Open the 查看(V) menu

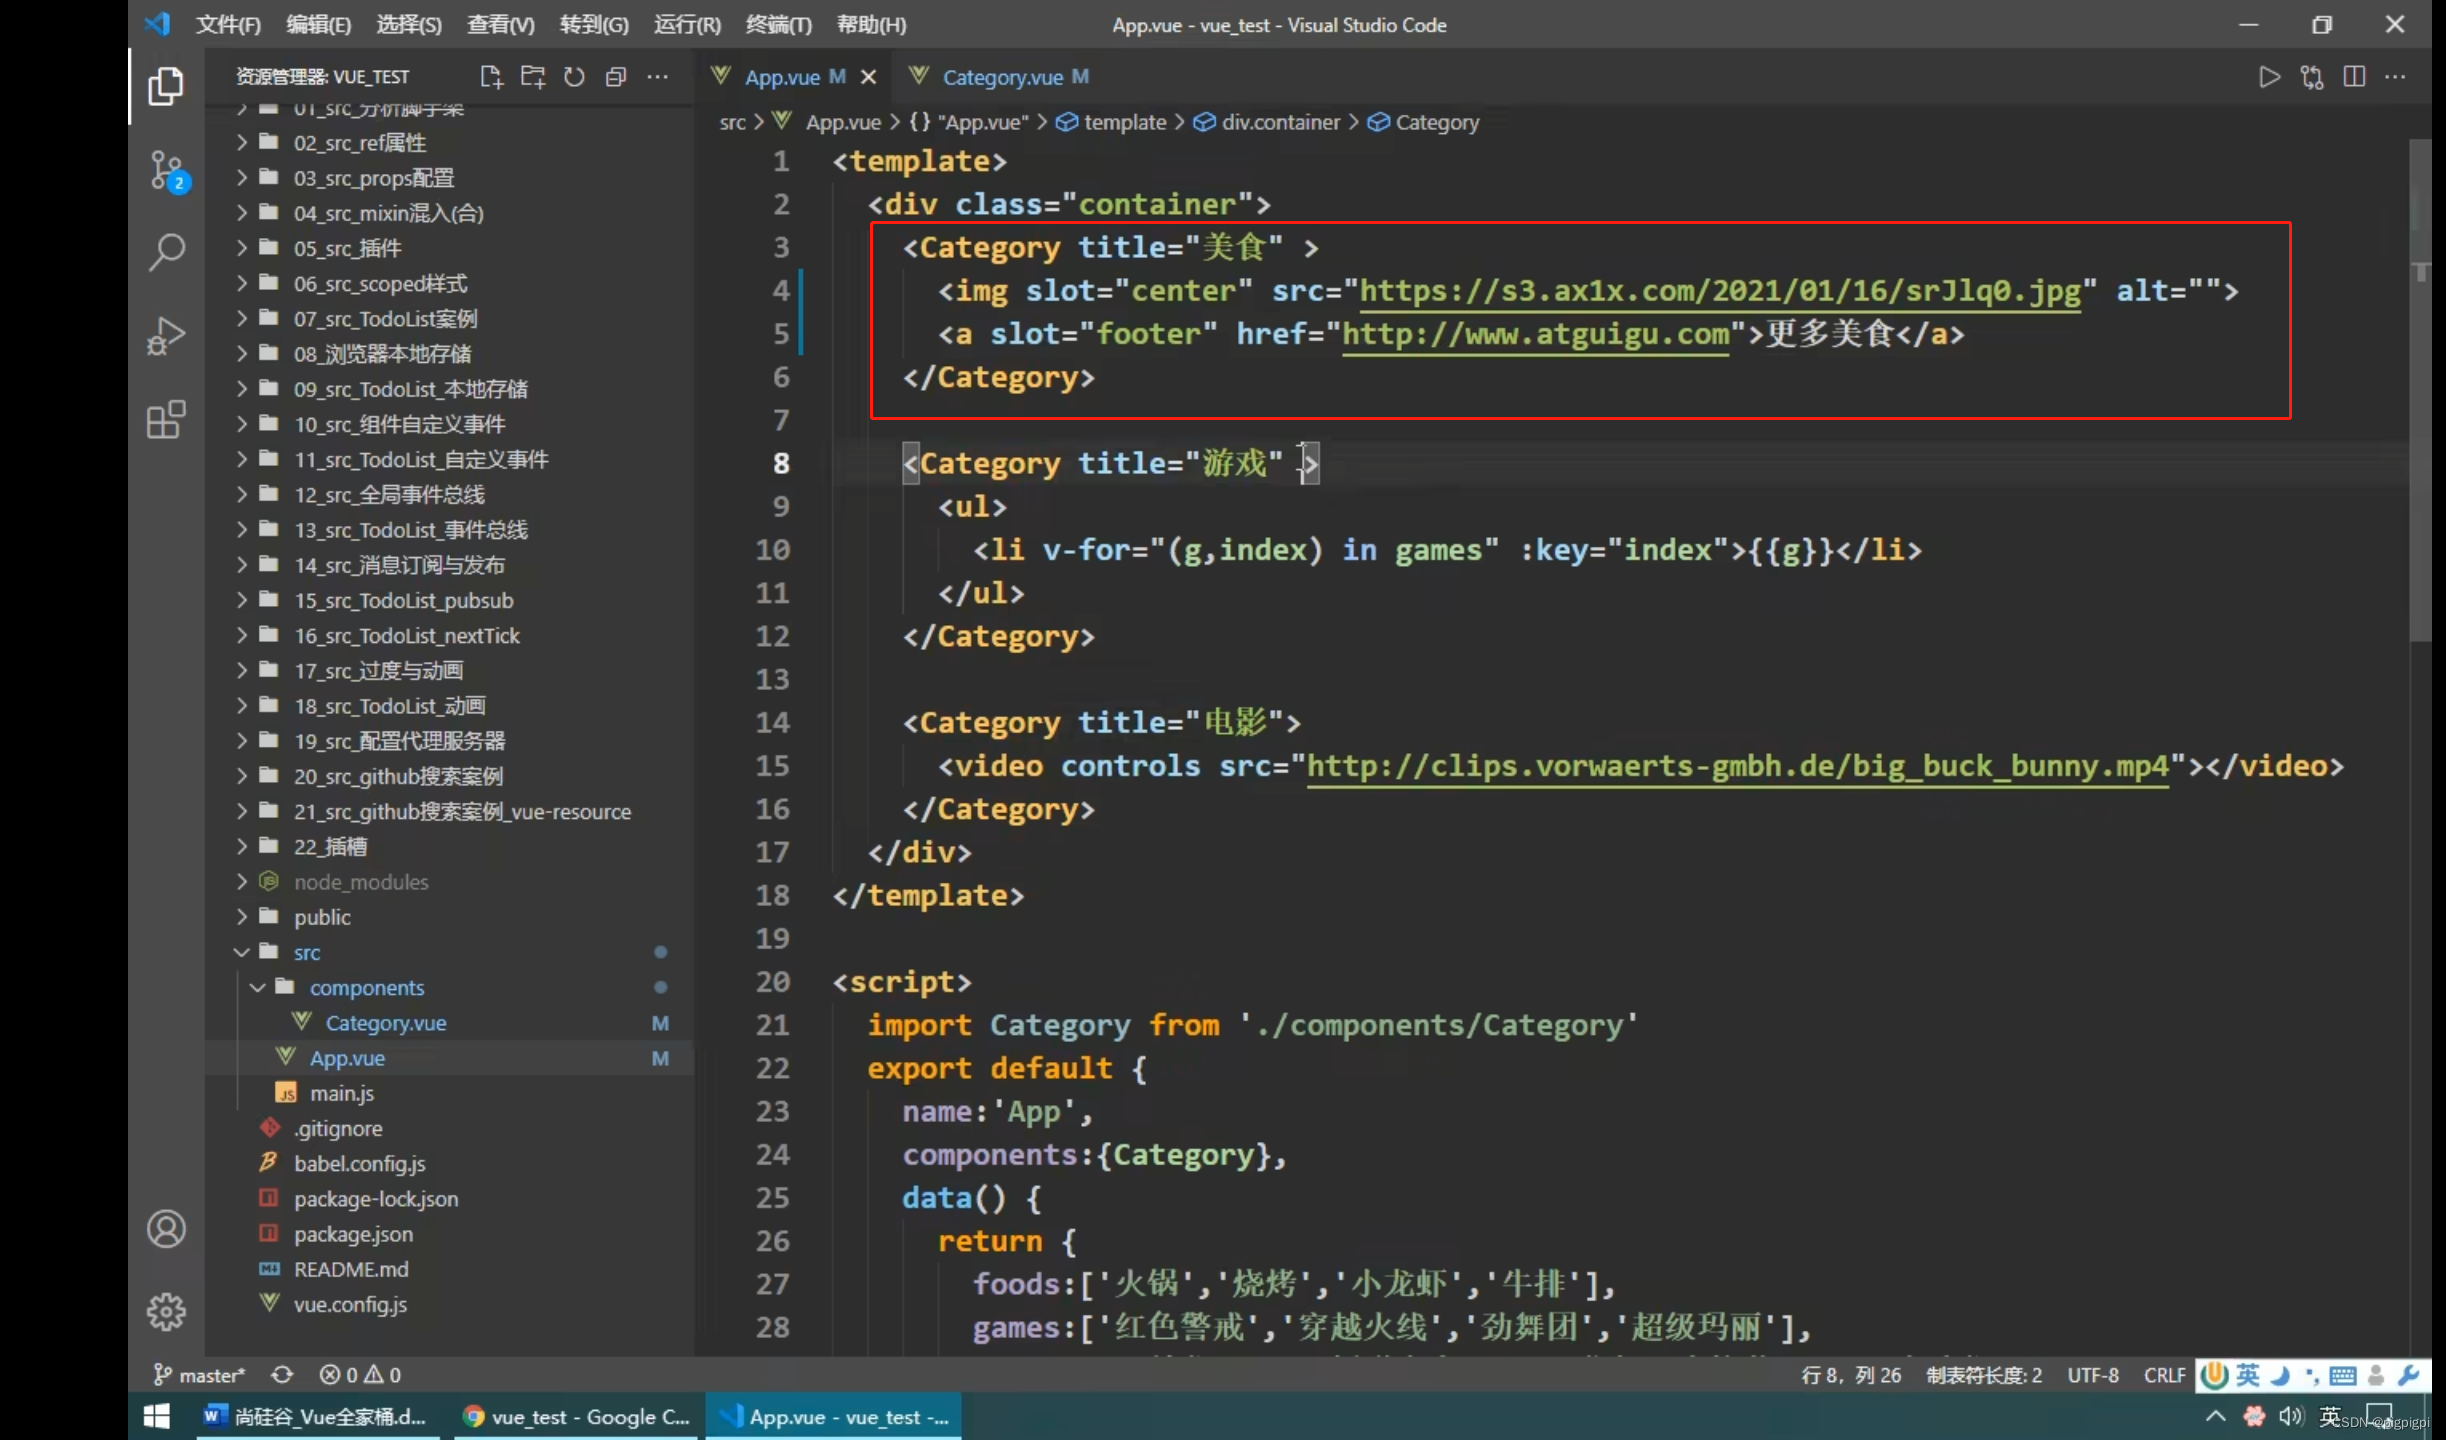[500, 25]
